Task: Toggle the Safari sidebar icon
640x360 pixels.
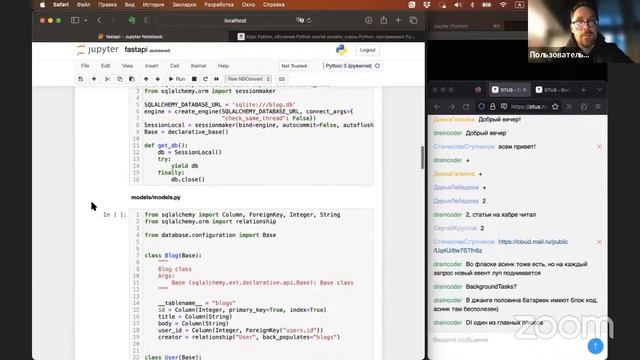Action: coord(75,20)
